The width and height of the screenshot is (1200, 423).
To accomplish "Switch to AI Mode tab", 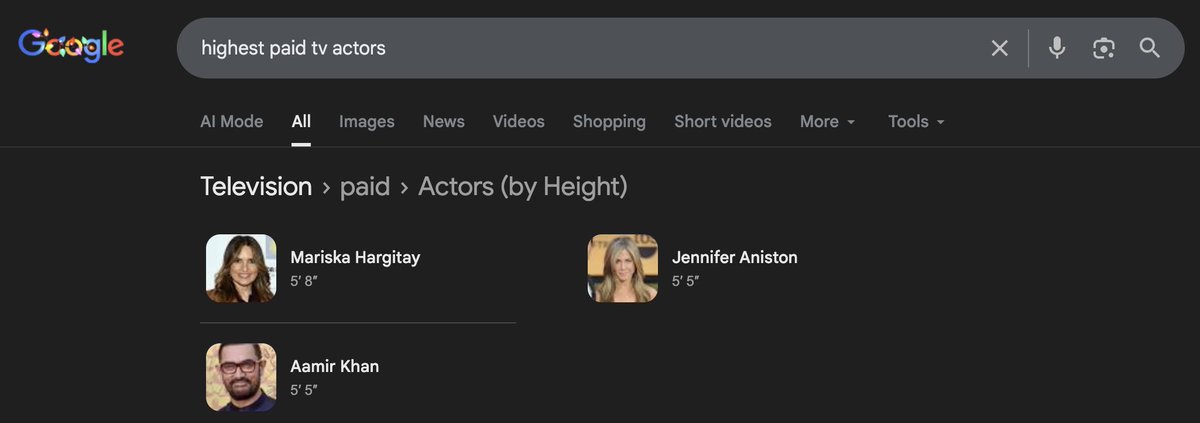I will pyautogui.click(x=232, y=121).
